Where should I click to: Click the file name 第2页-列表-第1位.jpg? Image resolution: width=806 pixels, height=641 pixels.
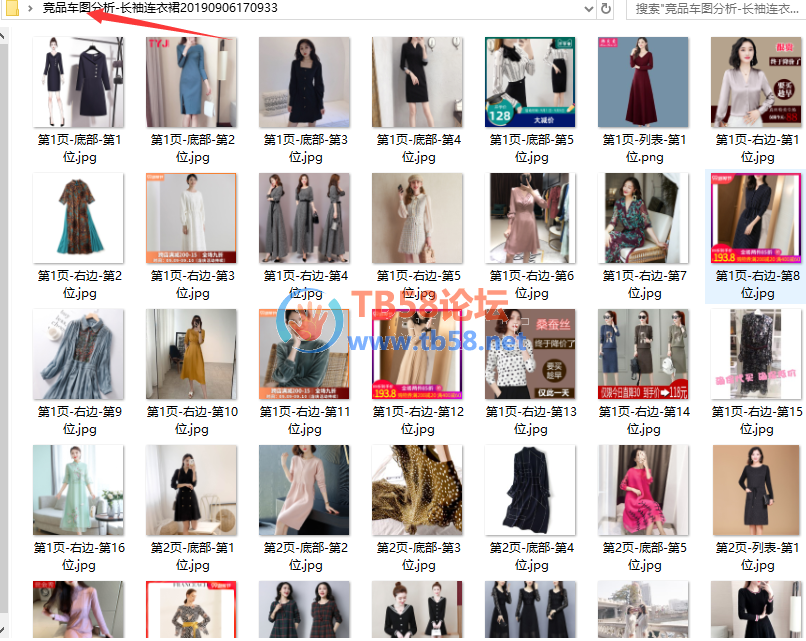pyautogui.click(x=757, y=556)
